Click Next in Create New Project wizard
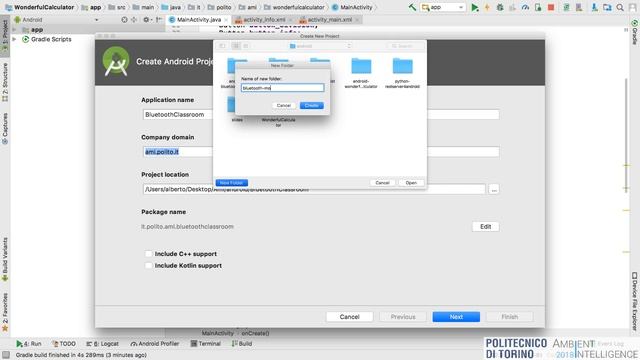This screenshot has width=640, height=360. coord(456,317)
